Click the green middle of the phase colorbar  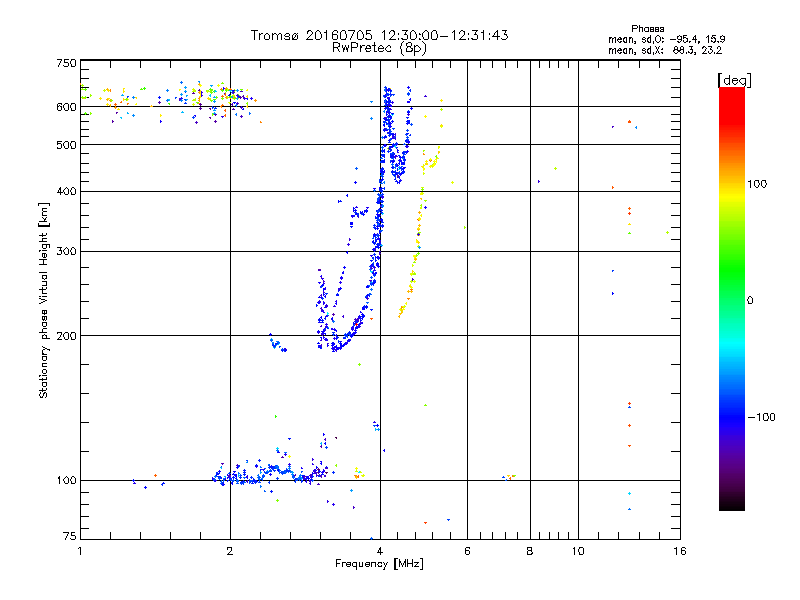[732, 276]
